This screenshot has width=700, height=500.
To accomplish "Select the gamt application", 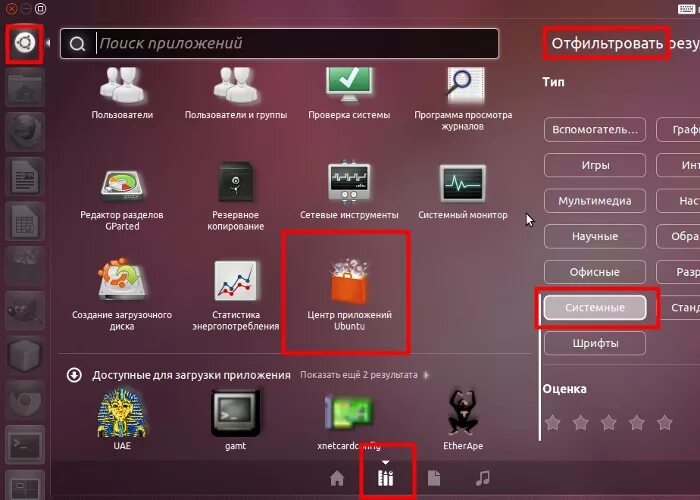I will click(235, 420).
